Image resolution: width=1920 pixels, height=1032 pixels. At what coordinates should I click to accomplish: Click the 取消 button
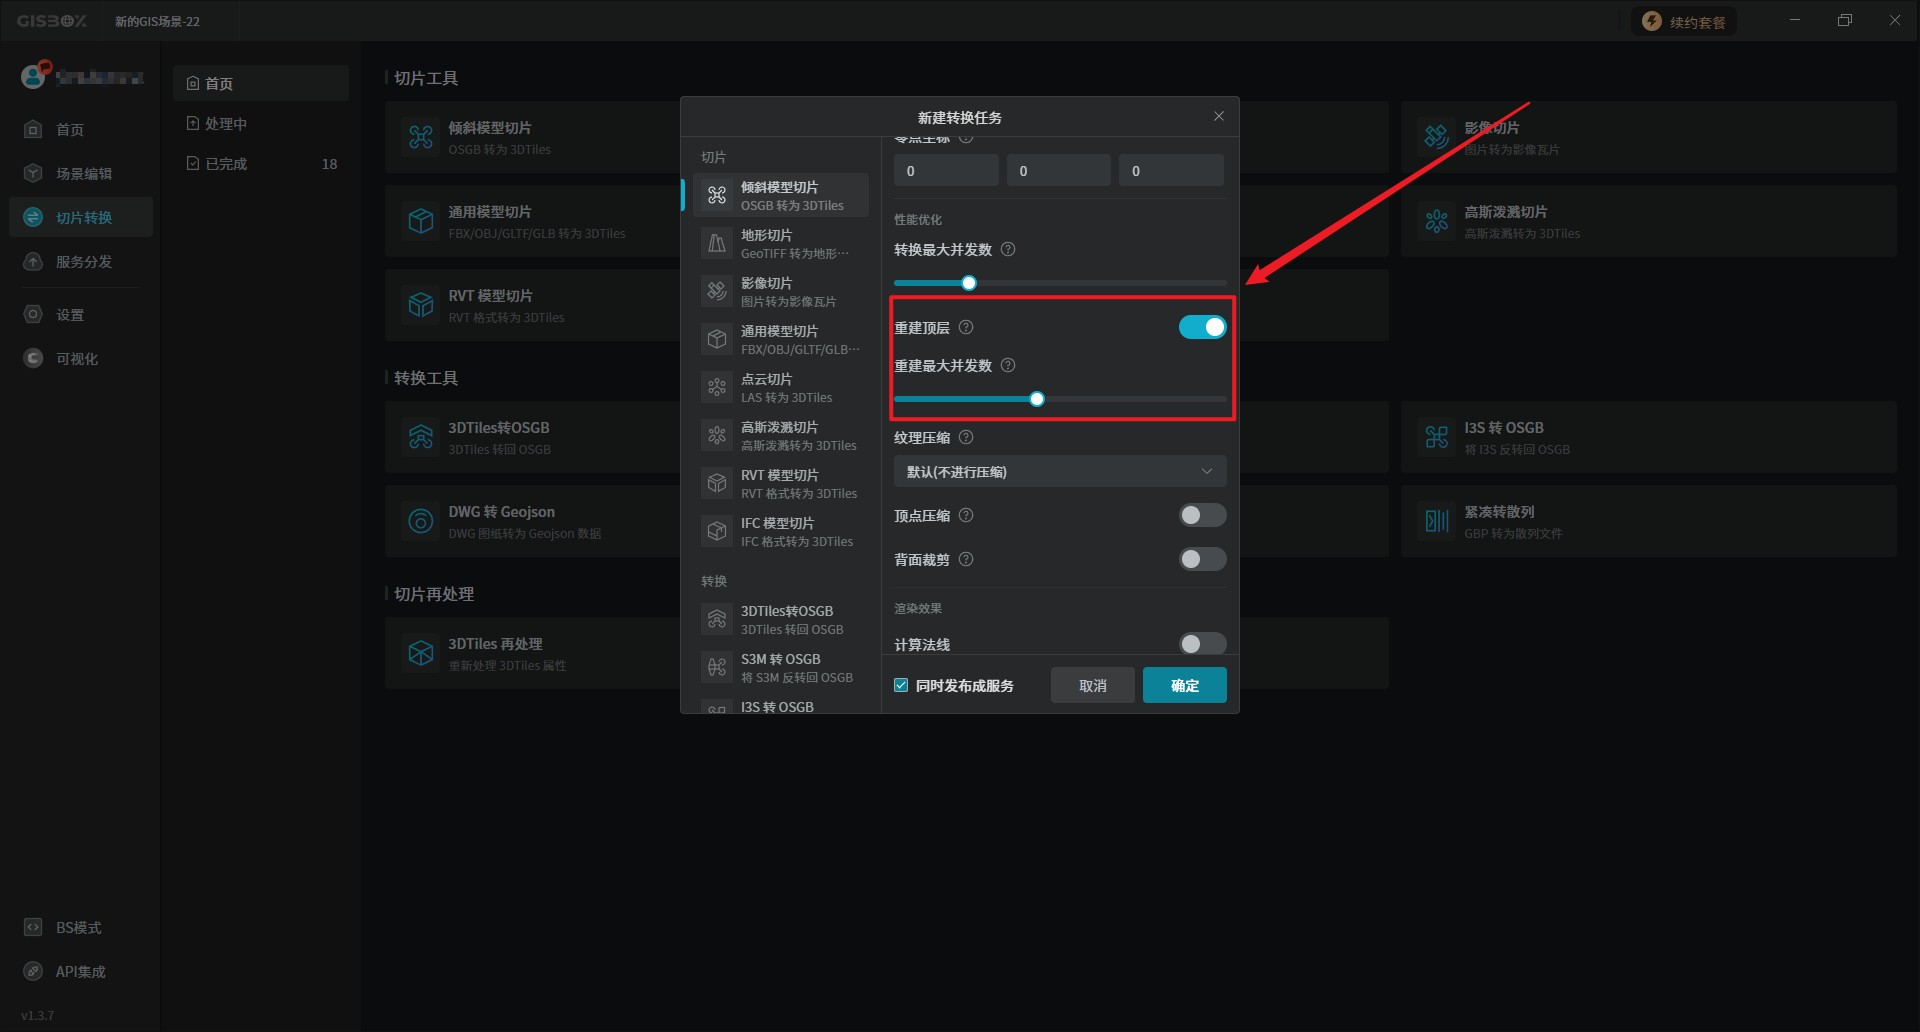coord(1092,686)
